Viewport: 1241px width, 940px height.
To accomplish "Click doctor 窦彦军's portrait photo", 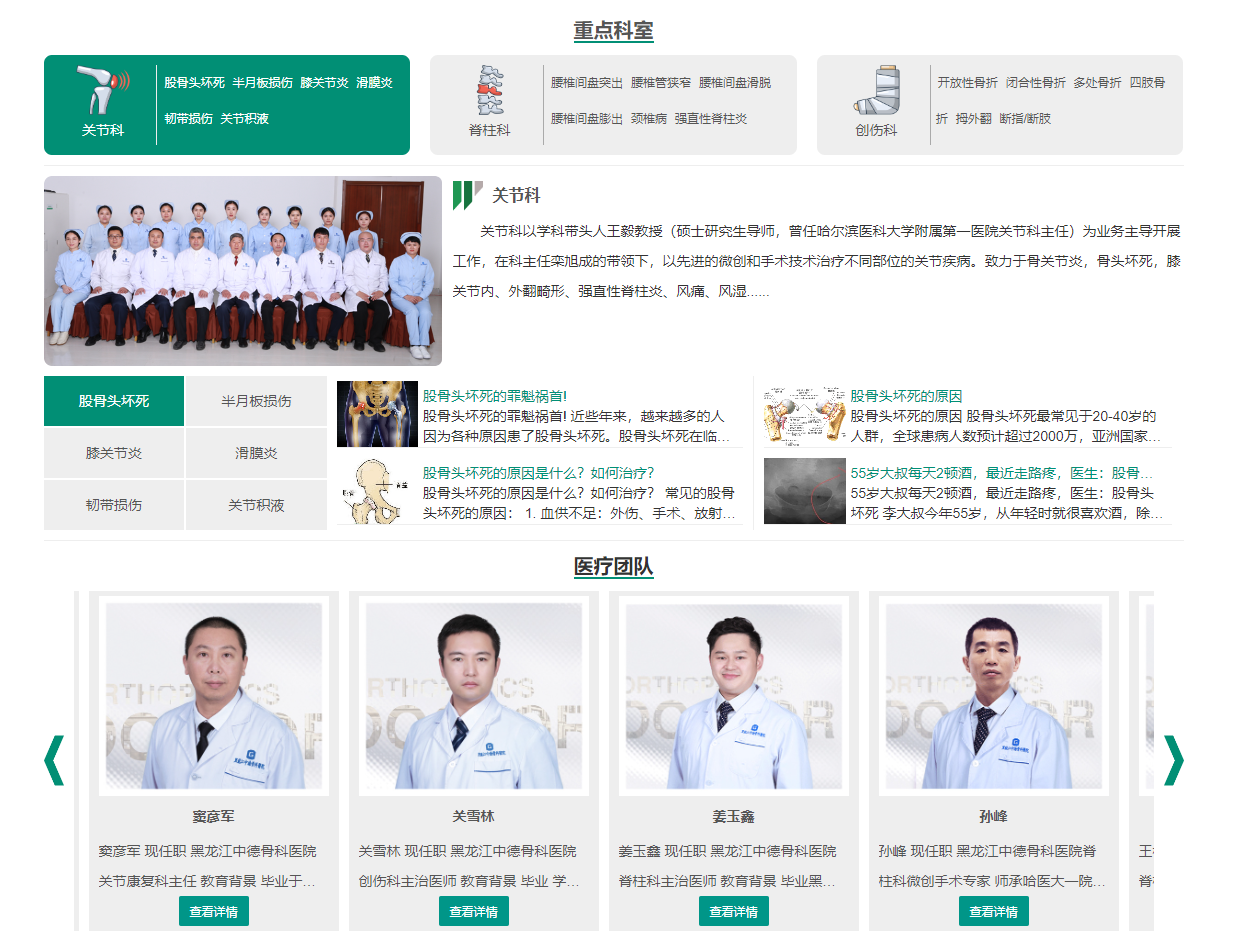I will 214,696.
